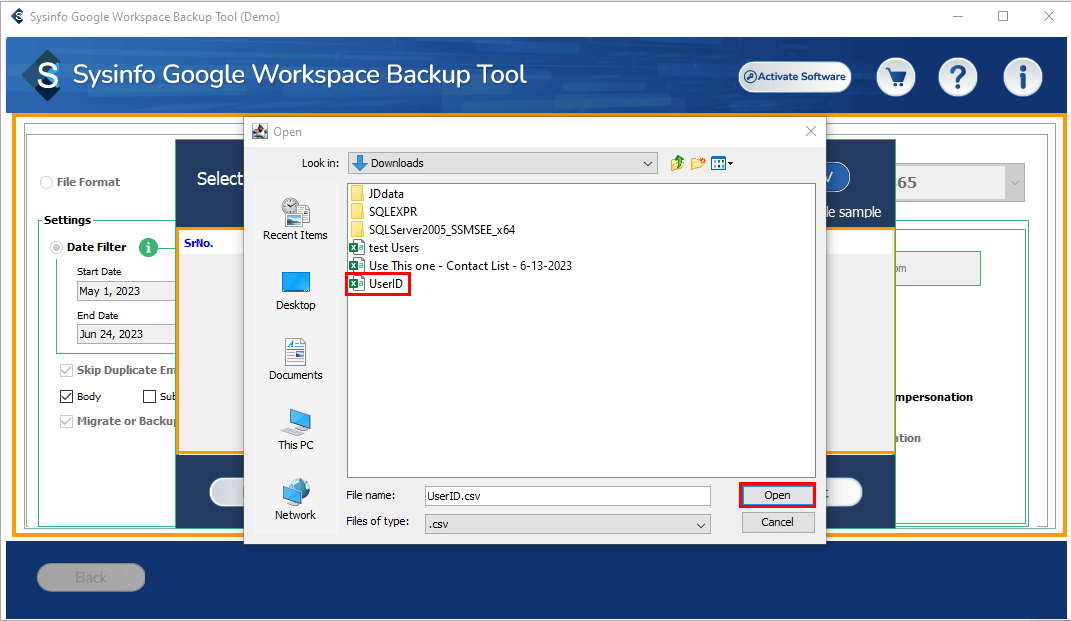The image size is (1071, 621).
Task: Click the Back button
Action: pos(91,578)
